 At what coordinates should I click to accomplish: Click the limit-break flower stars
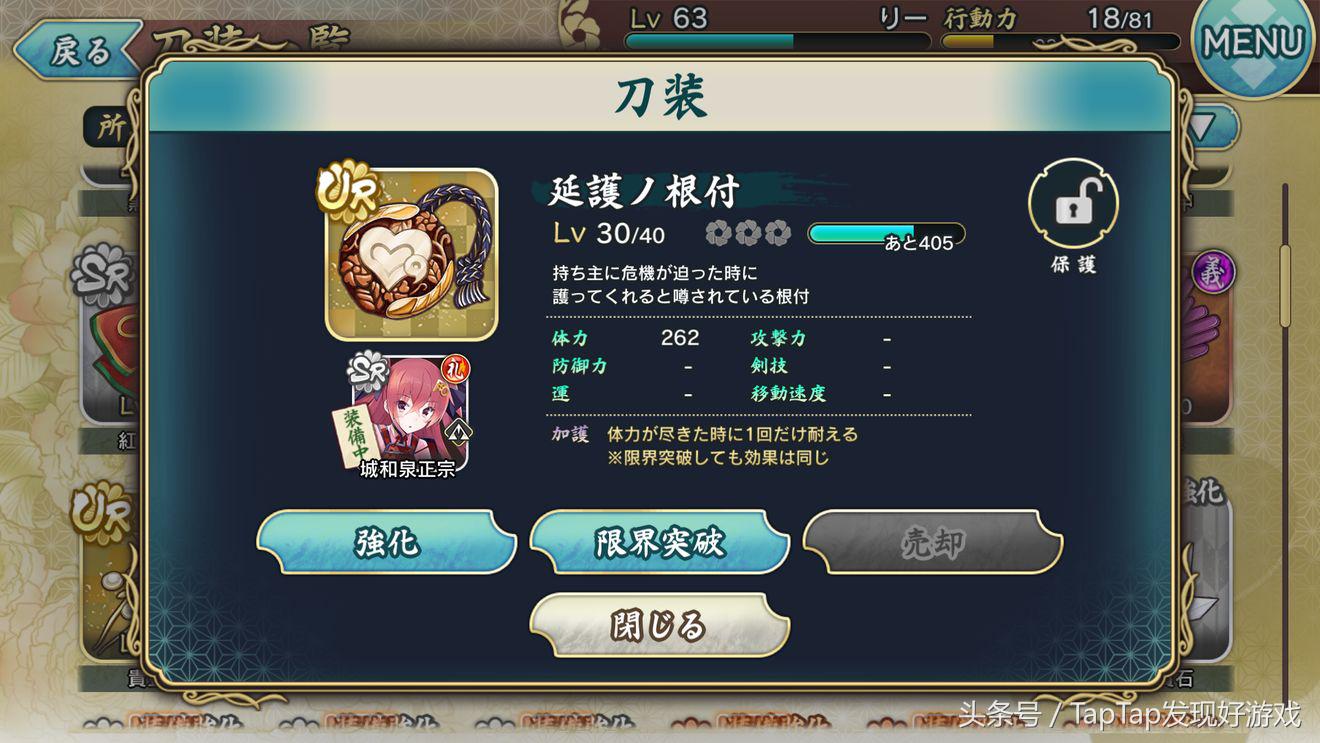(x=748, y=234)
